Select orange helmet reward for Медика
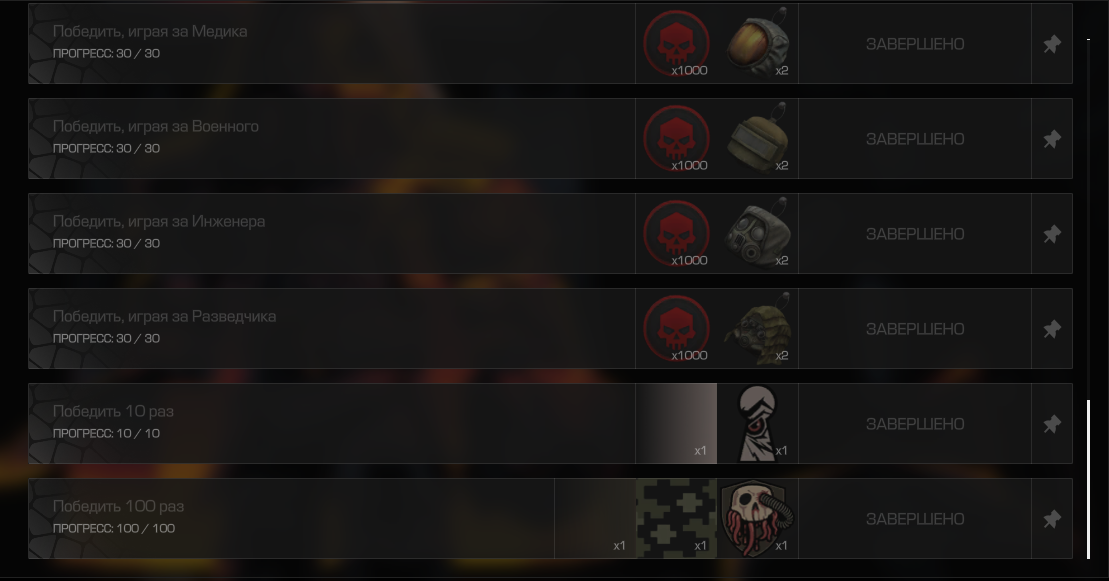 tap(757, 44)
